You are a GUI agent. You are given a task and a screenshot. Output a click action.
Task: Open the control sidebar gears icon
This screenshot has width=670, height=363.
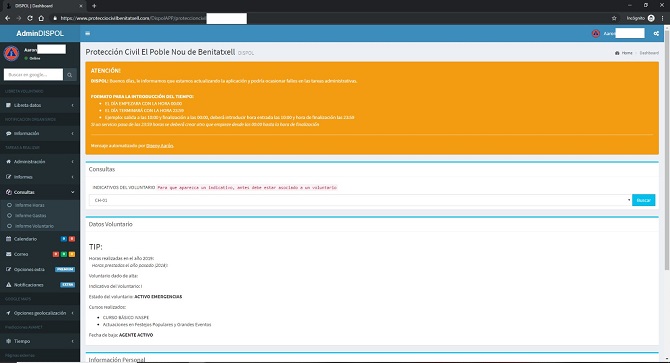656,33
